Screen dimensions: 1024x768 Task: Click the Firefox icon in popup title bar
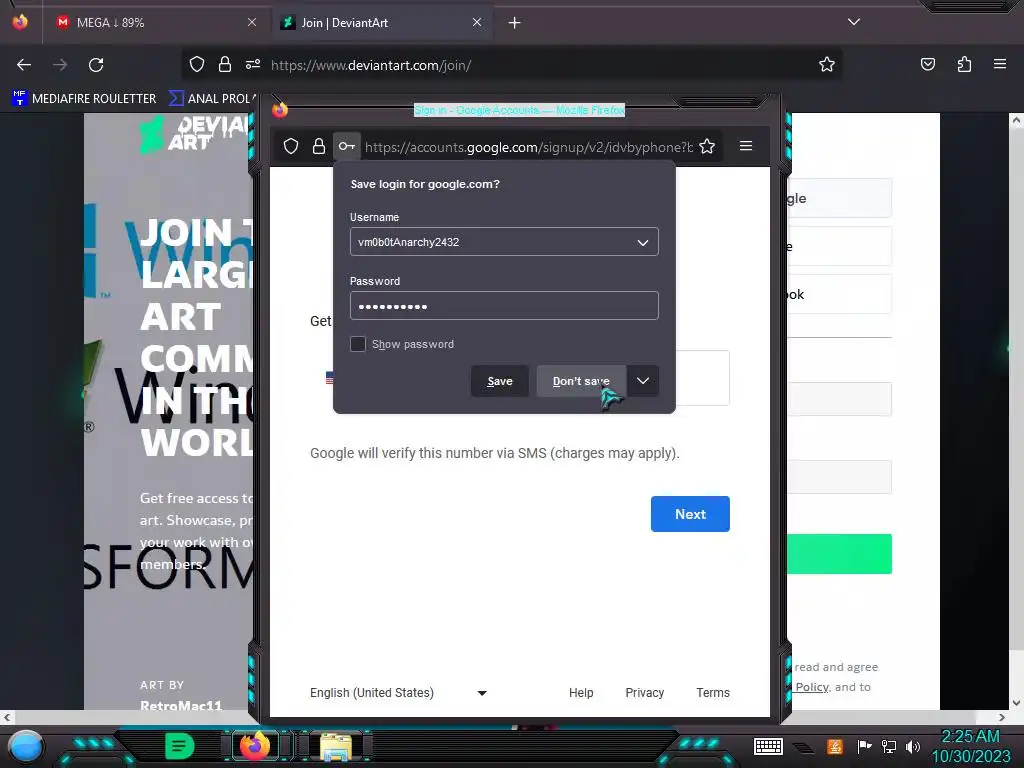coord(280,110)
